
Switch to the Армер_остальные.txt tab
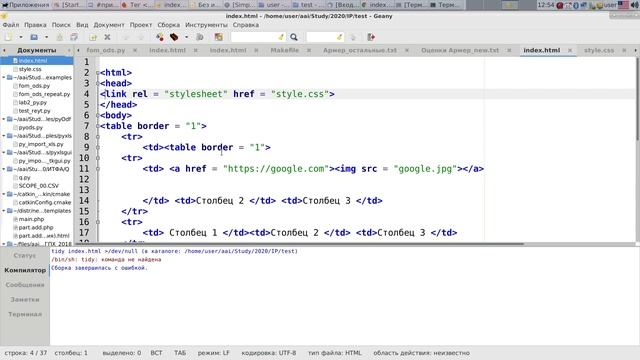(360, 50)
